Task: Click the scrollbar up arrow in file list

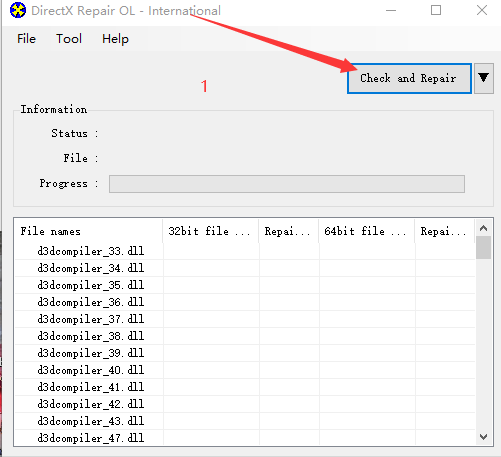Action: pyautogui.click(x=484, y=228)
